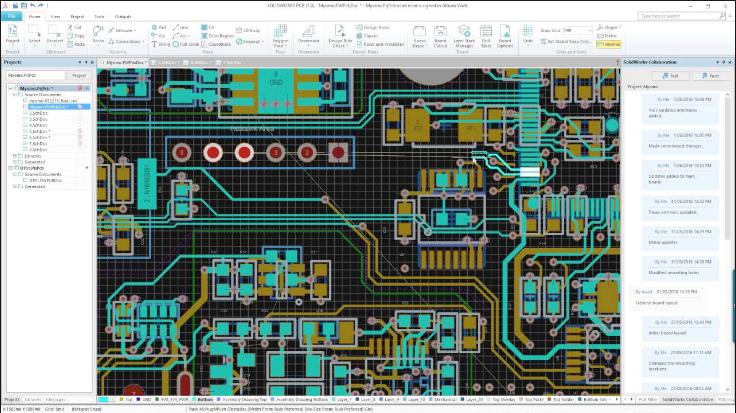Screen dimensions: 736x413
Task: Open the Grids dropdown
Action: point(528,35)
